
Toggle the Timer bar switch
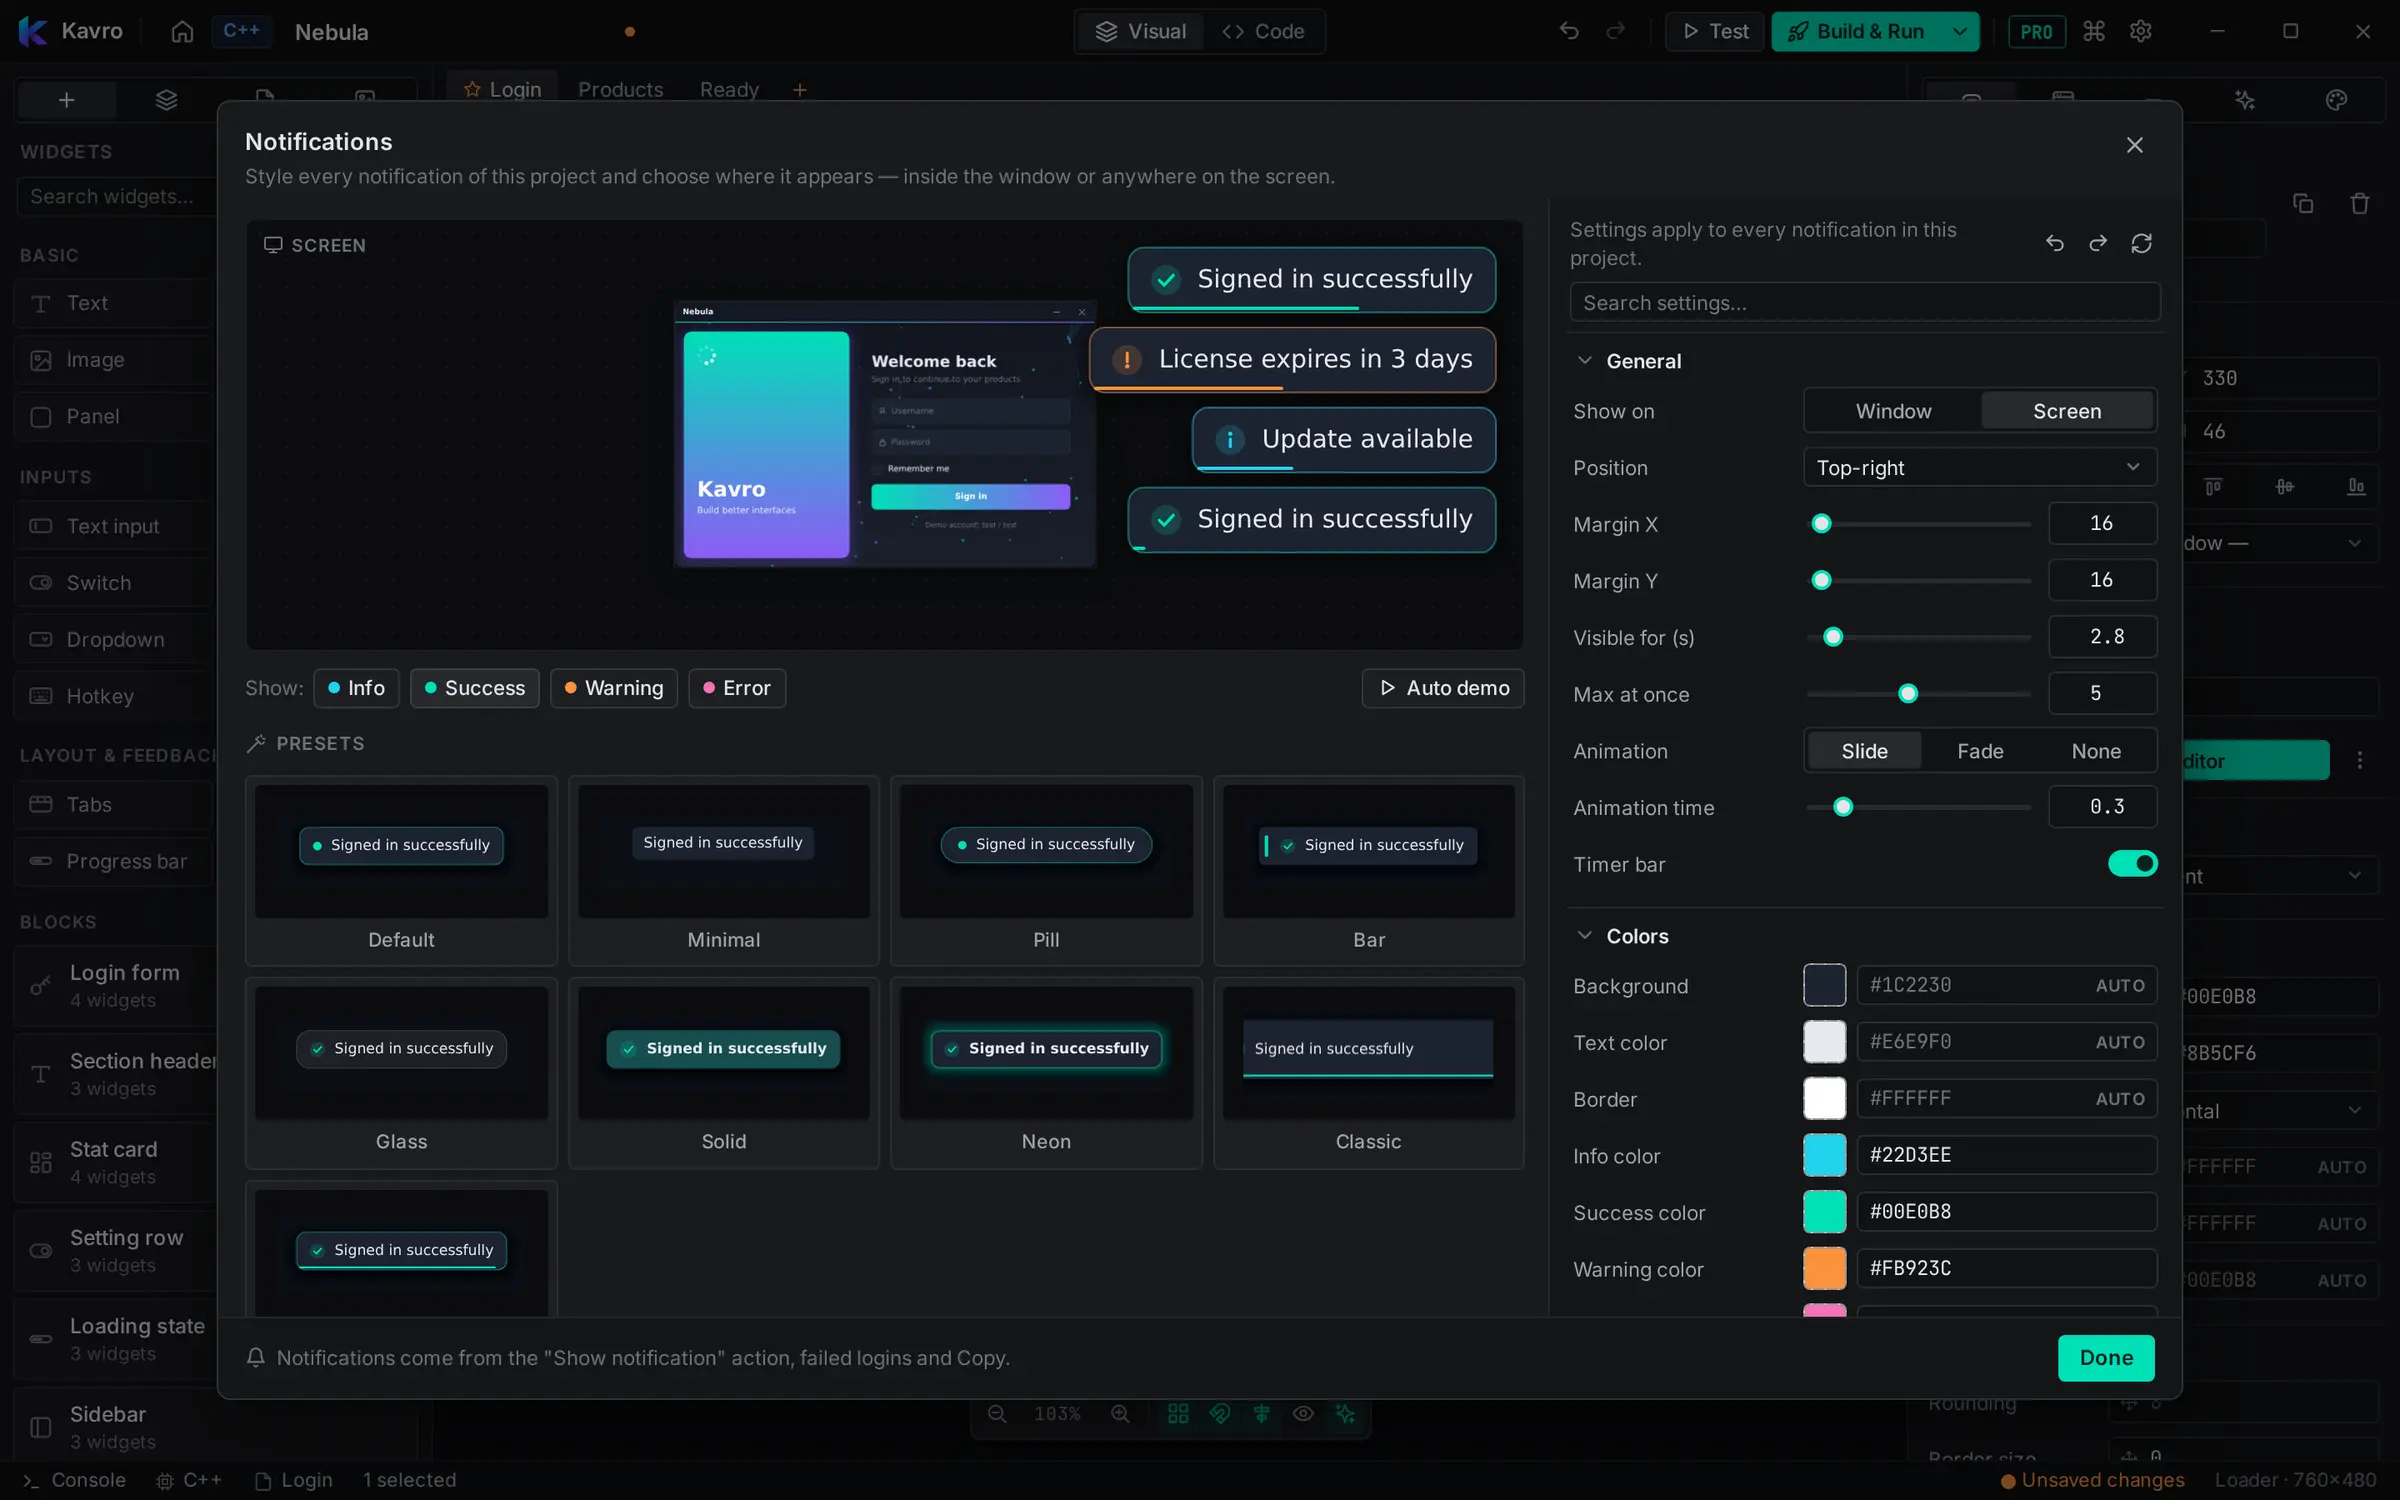(x=2132, y=863)
